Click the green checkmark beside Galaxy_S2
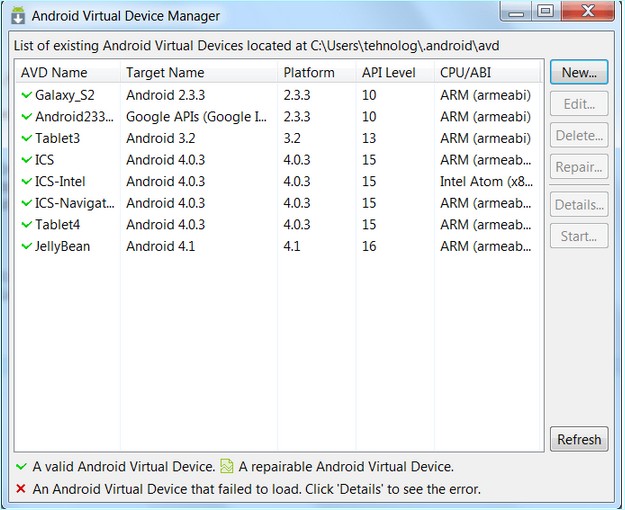625x510 pixels. click(x=26, y=95)
